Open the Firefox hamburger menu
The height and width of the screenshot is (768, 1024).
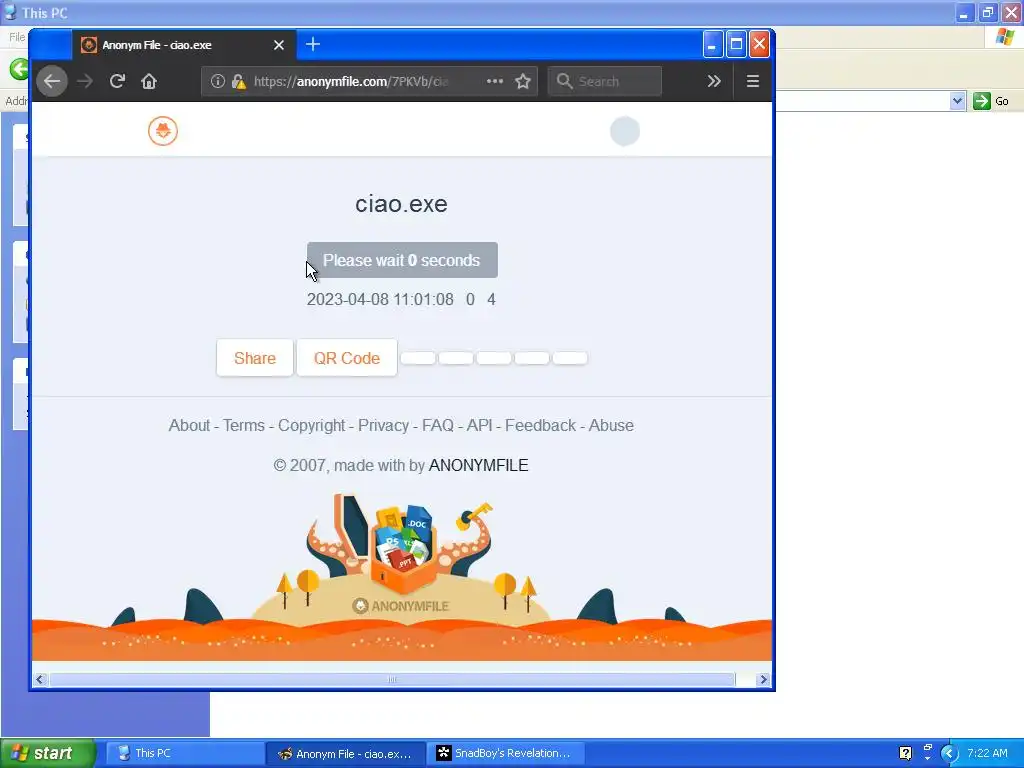[x=752, y=81]
